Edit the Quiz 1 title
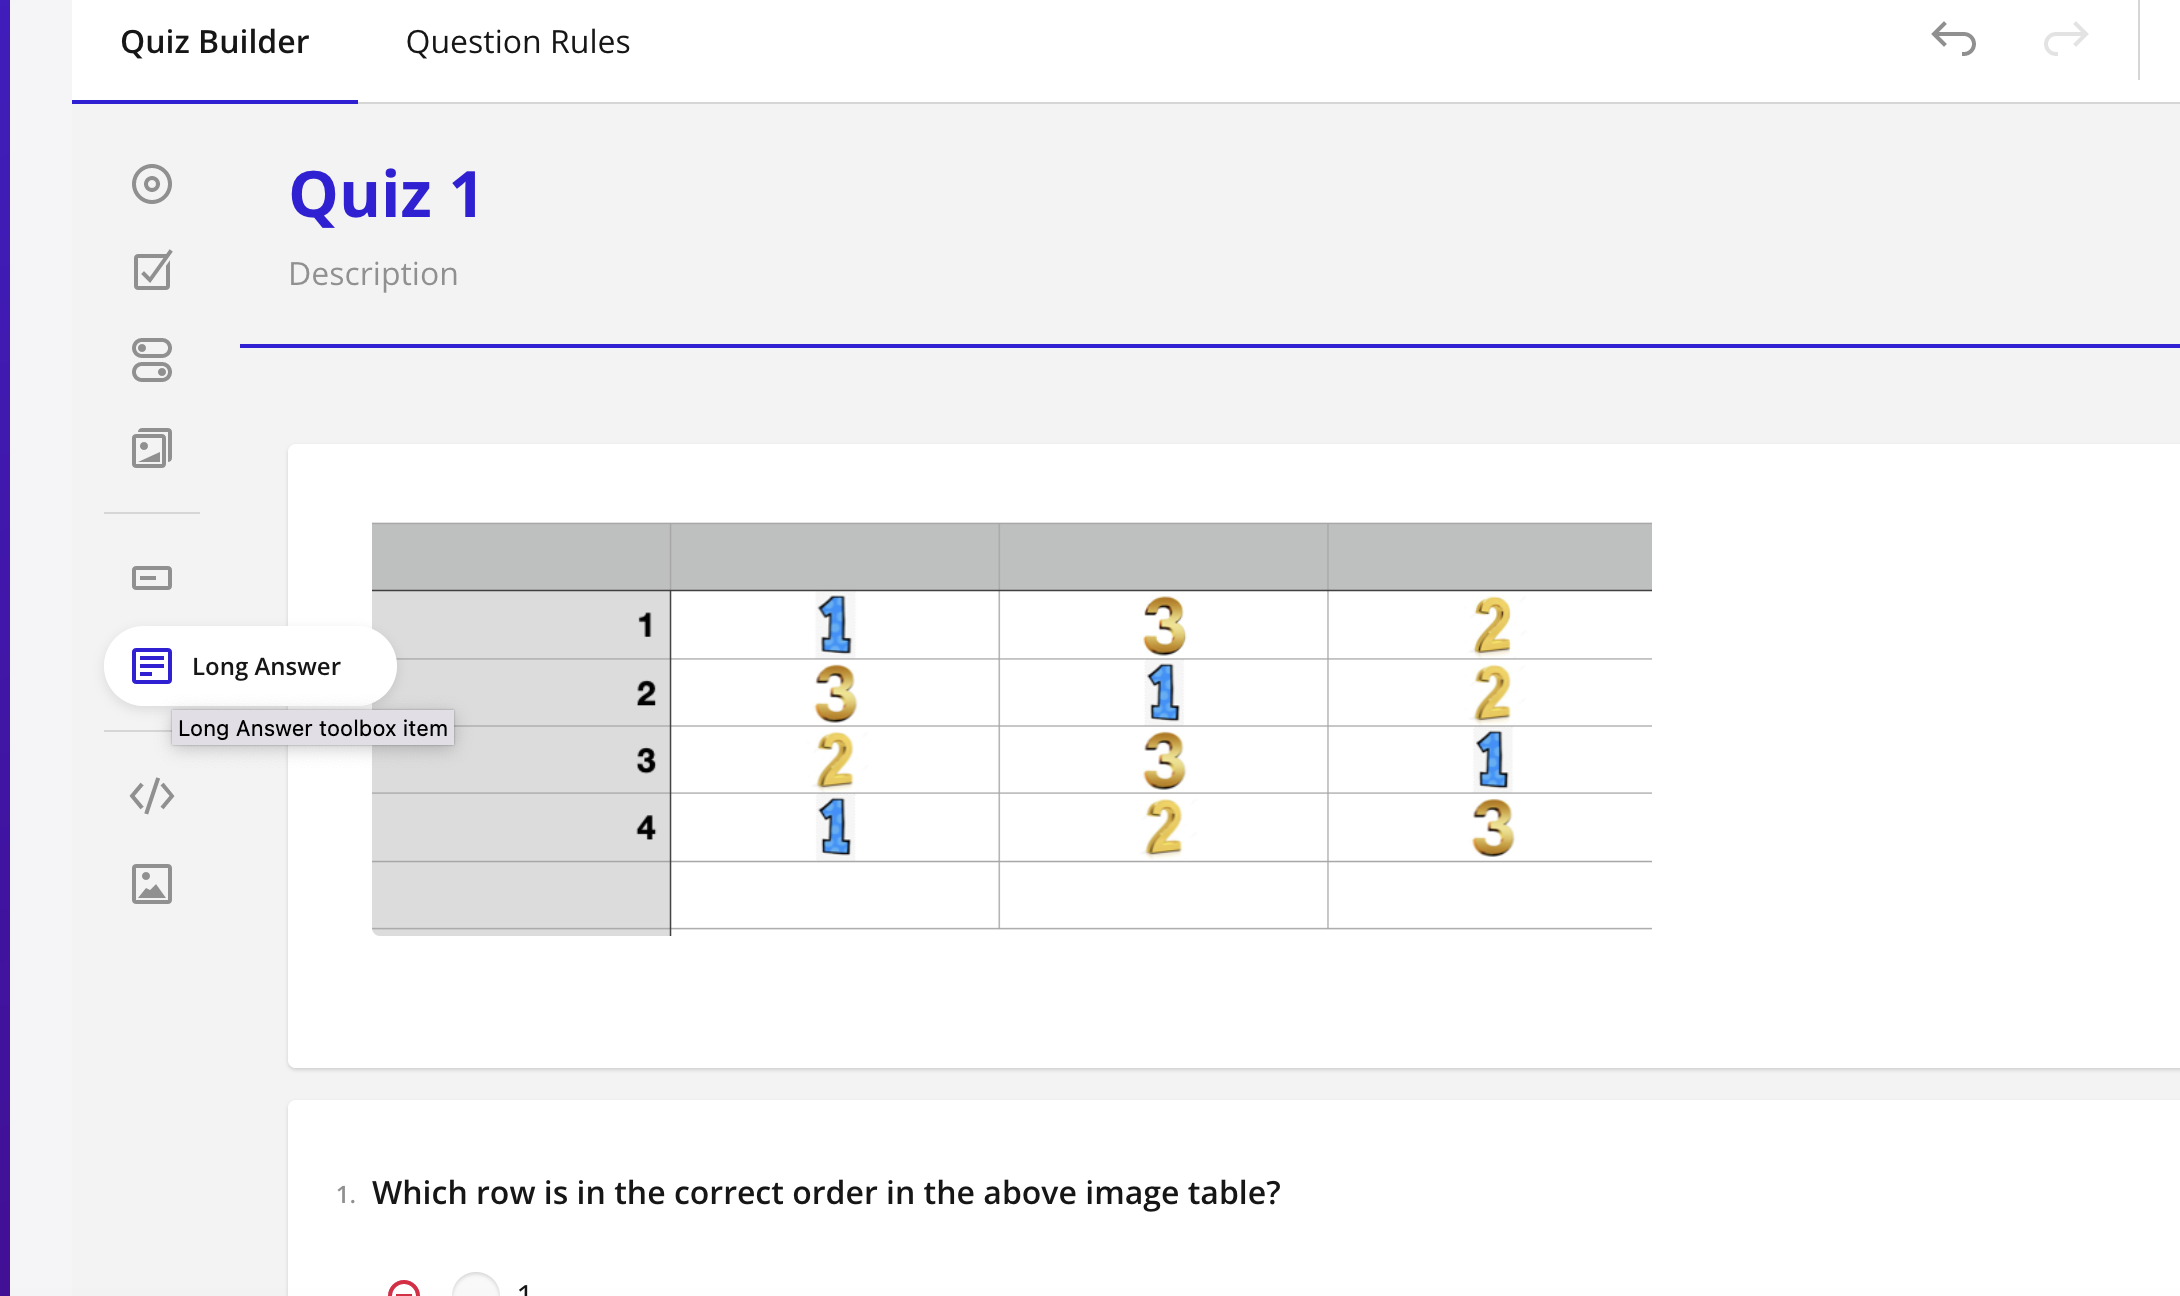This screenshot has height=1296, width=2180. (386, 194)
